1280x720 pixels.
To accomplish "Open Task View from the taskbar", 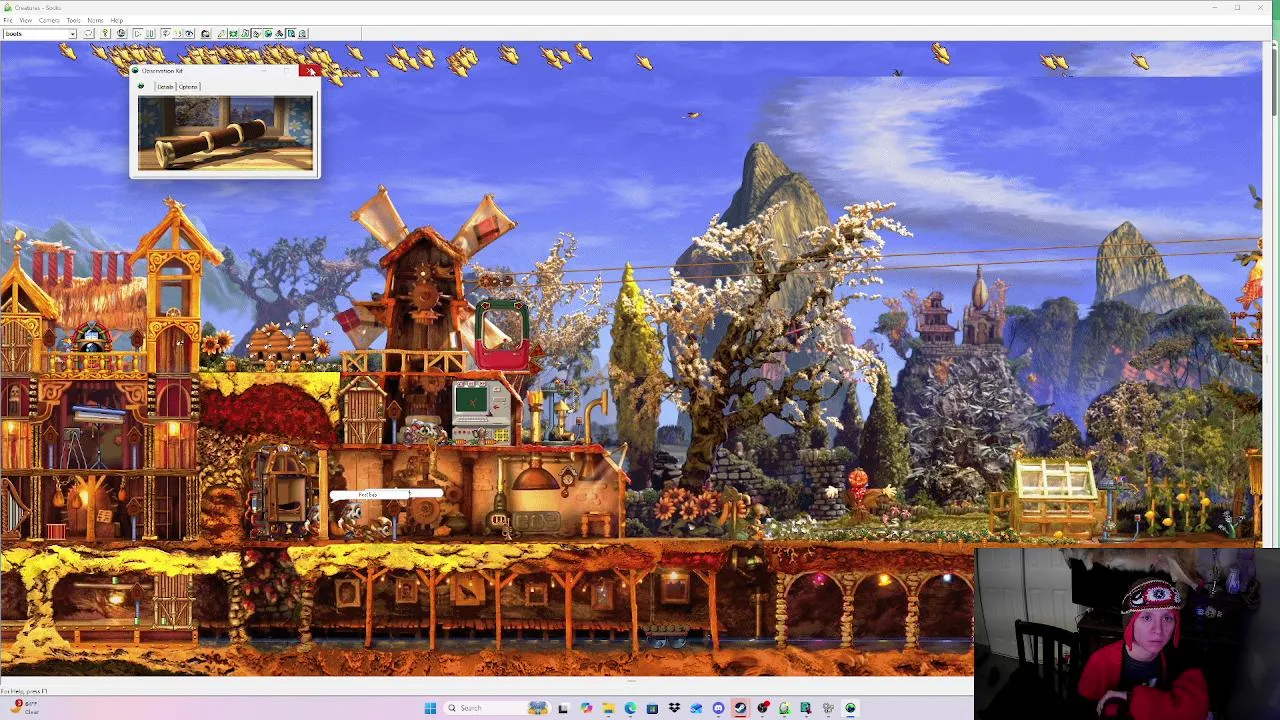I will [563, 708].
